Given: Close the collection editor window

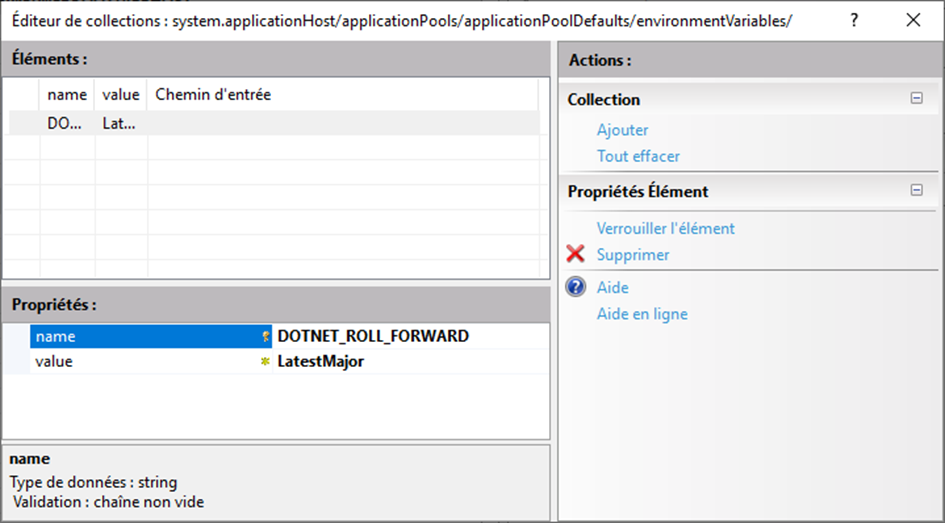Looking at the screenshot, I should 913,20.
